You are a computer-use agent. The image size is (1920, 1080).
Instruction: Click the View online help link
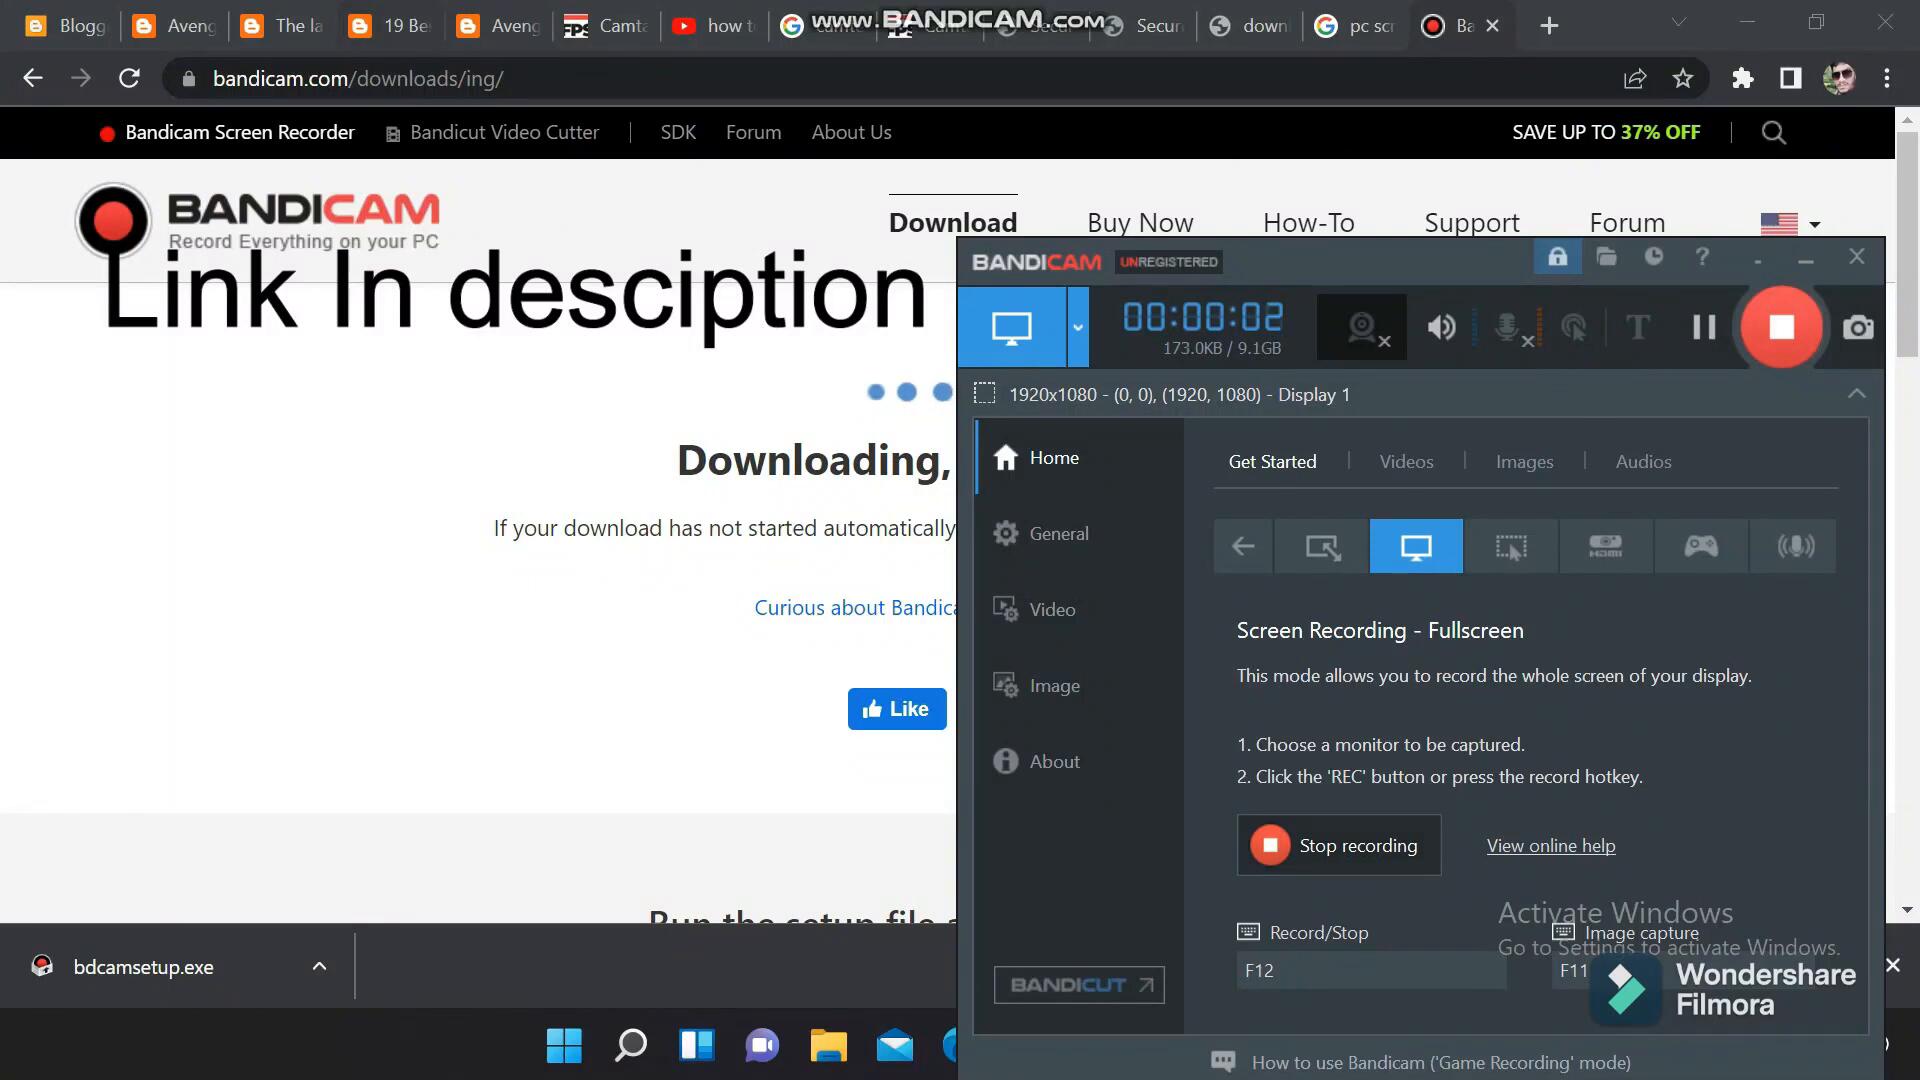point(1550,846)
